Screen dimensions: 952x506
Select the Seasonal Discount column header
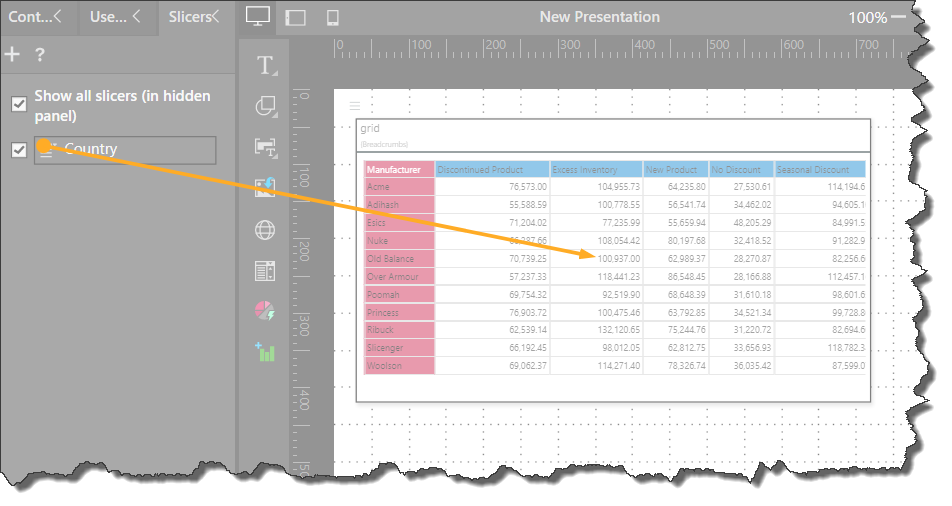[x=820, y=169]
